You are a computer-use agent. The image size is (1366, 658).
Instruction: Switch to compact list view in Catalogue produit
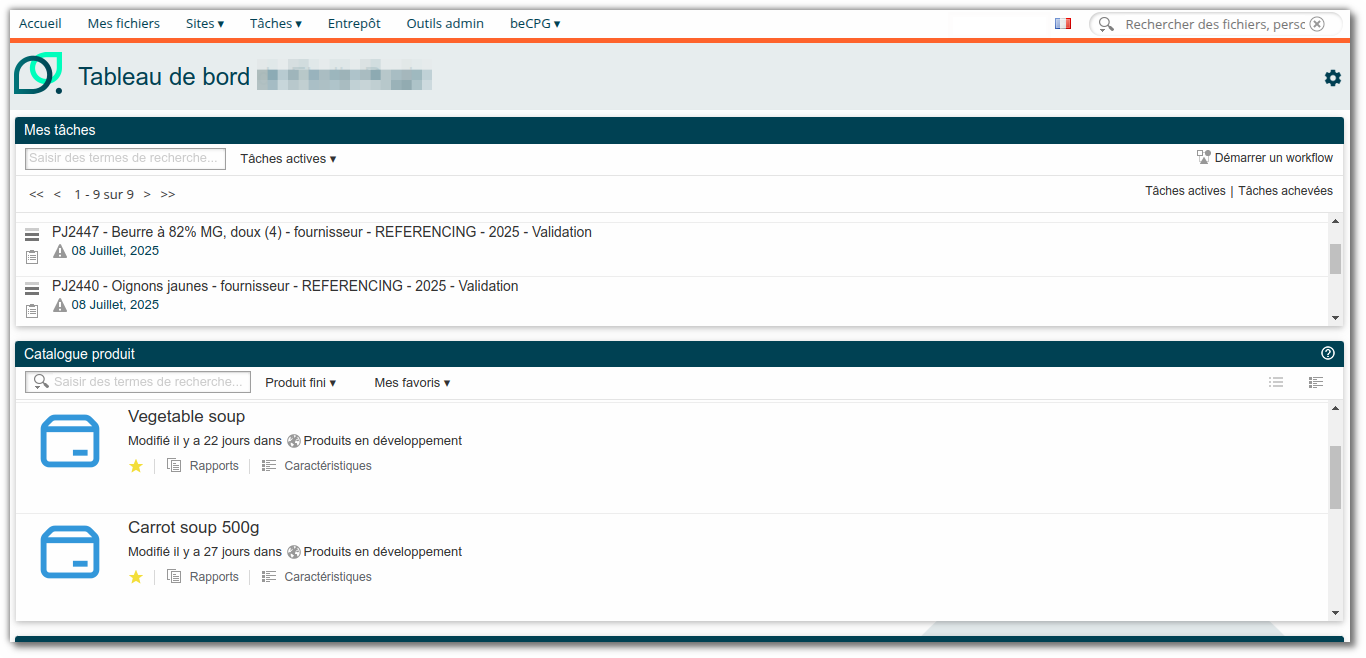pos(1276,381)
